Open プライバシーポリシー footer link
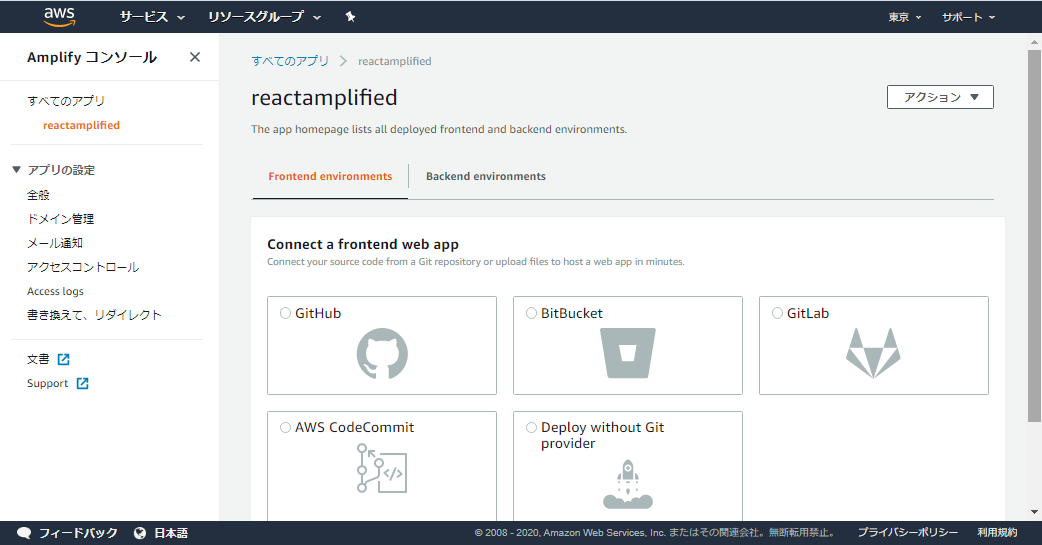The image size is (1042, 545). click(908, 532)
